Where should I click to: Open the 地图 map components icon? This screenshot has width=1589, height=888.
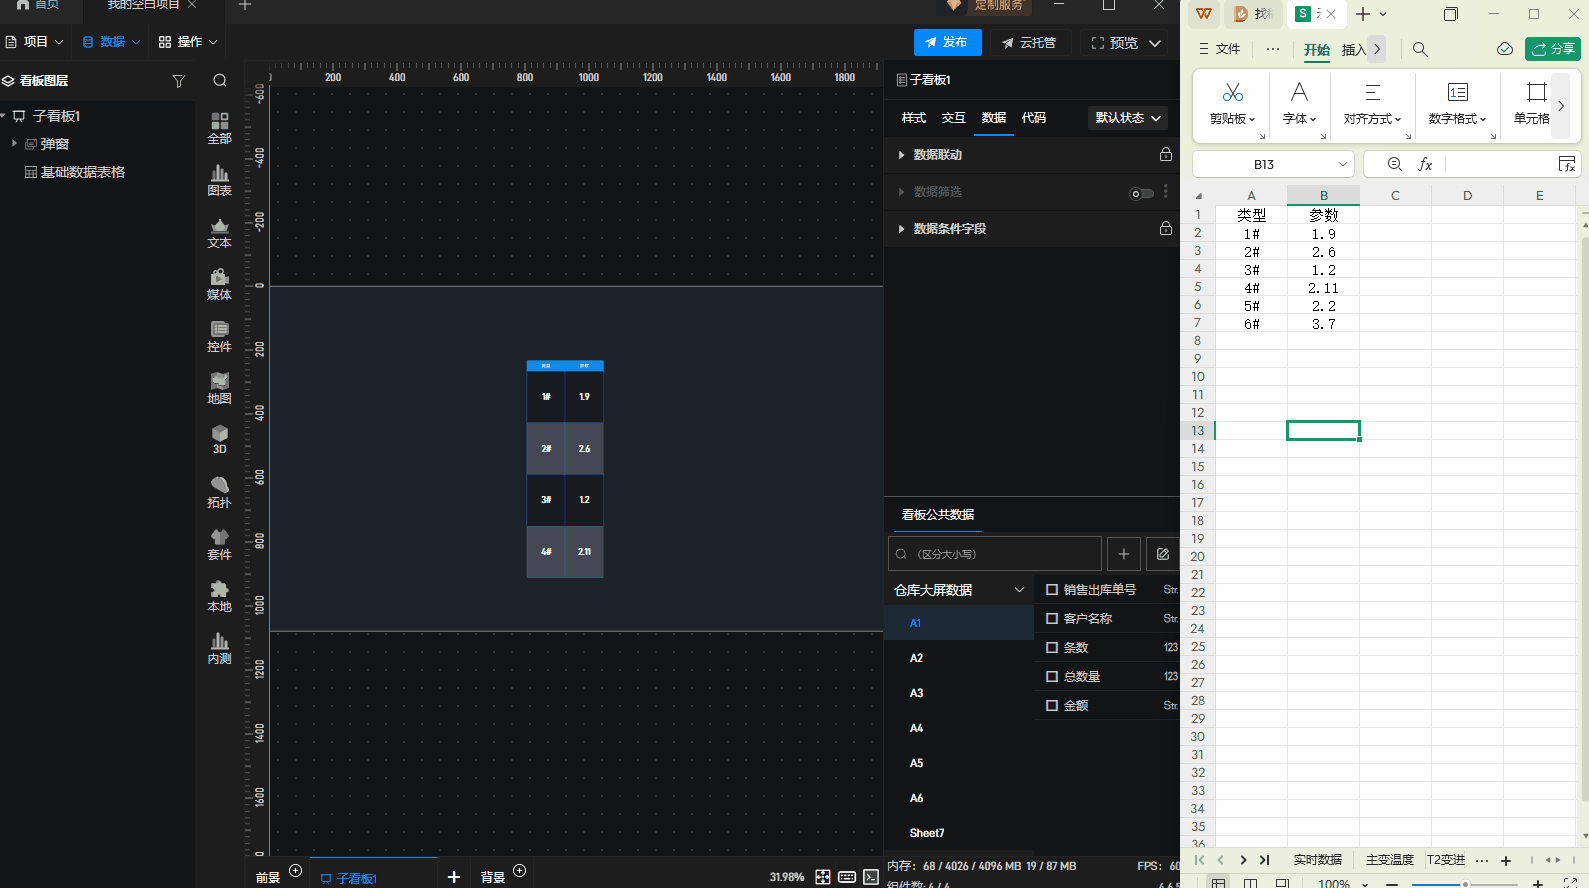[x=219, y=387]
